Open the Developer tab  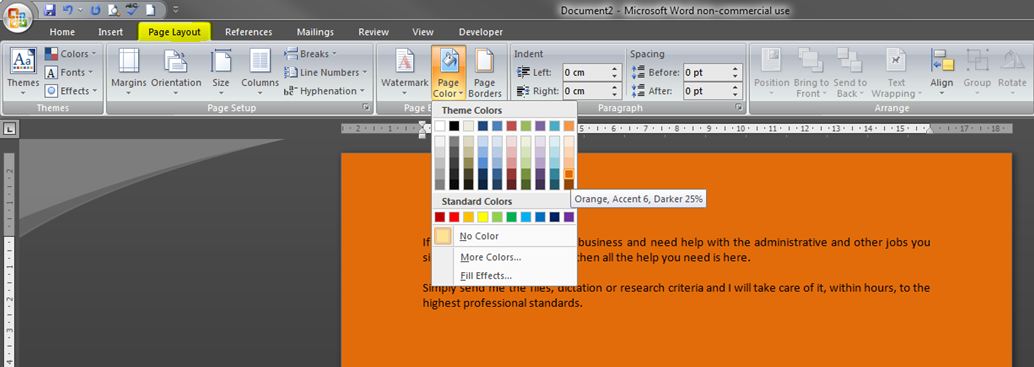pyautogui.click(x=481, y=32)
